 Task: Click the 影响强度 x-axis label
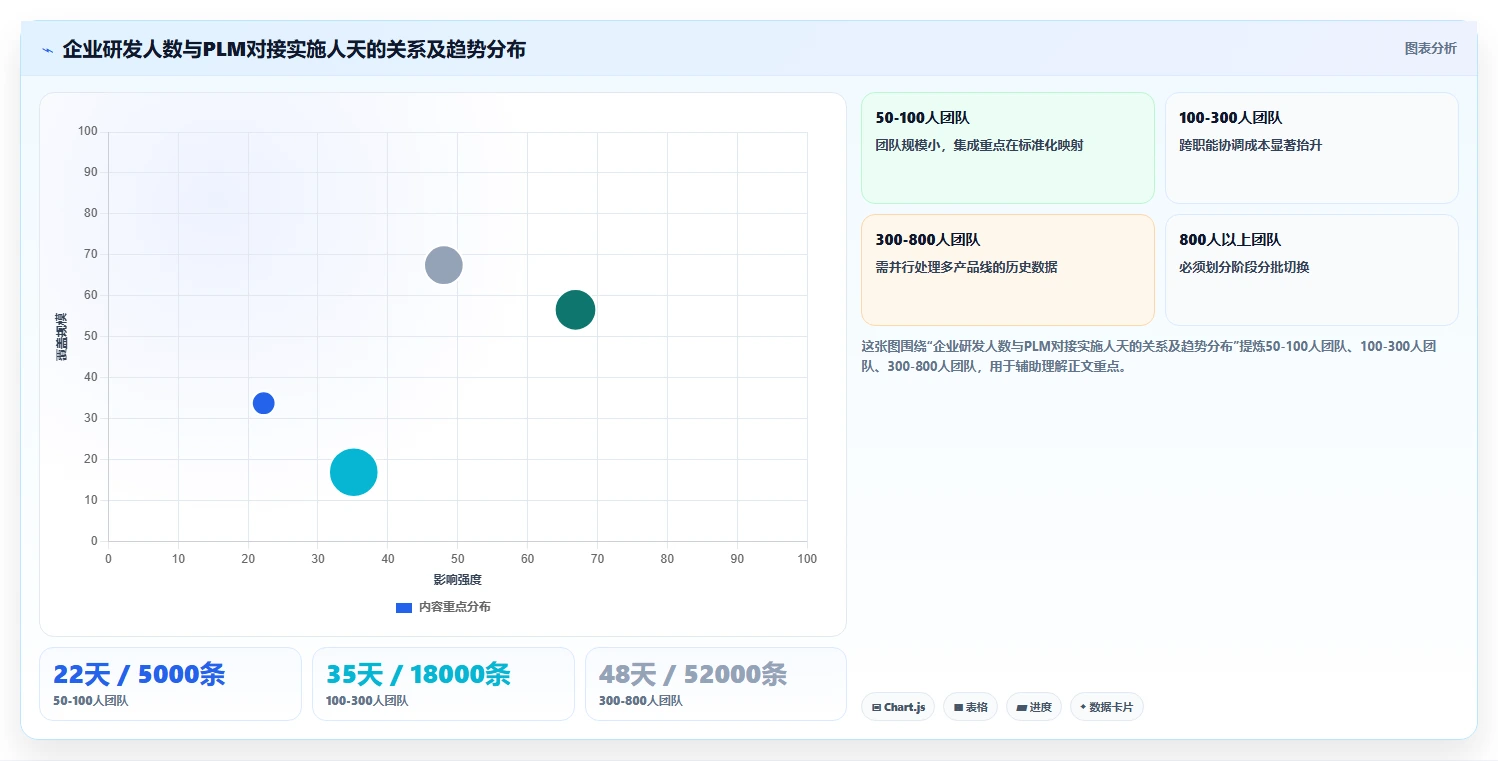click(x=457, y=580)
